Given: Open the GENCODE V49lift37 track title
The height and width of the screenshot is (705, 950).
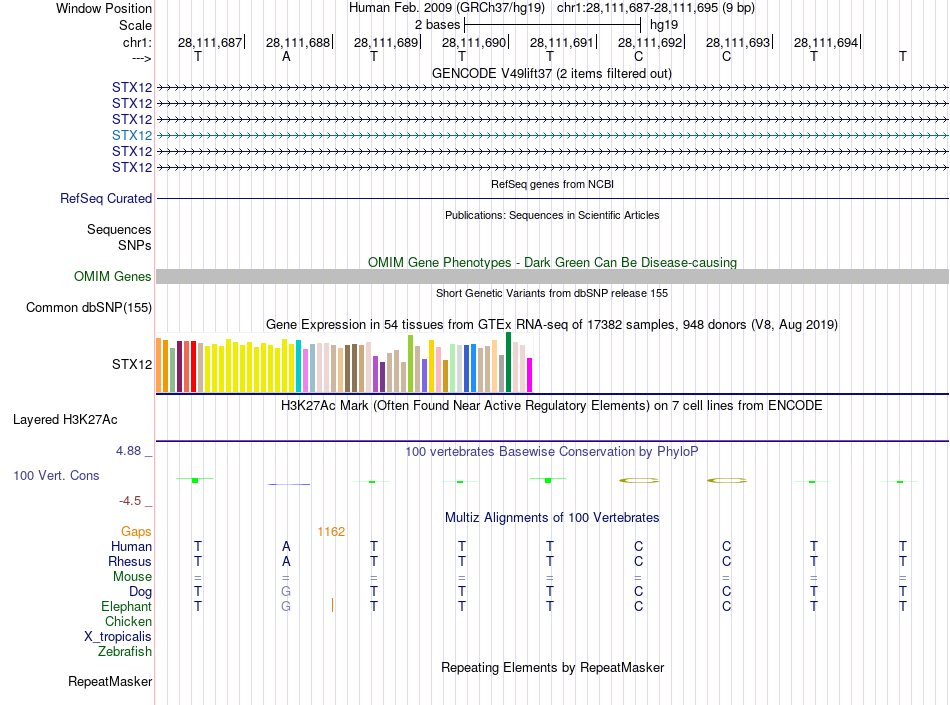Looking at the screenshot, I should [551, 74].
